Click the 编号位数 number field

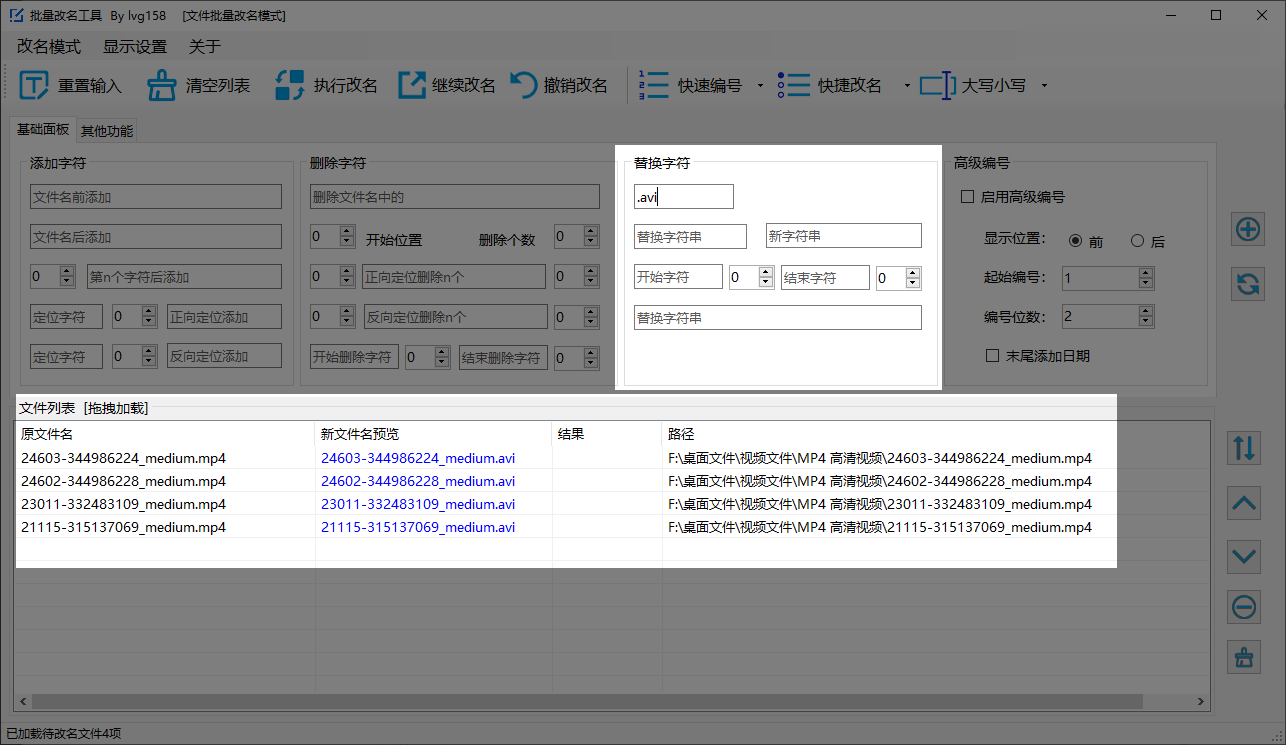[x=1099, y=317]
